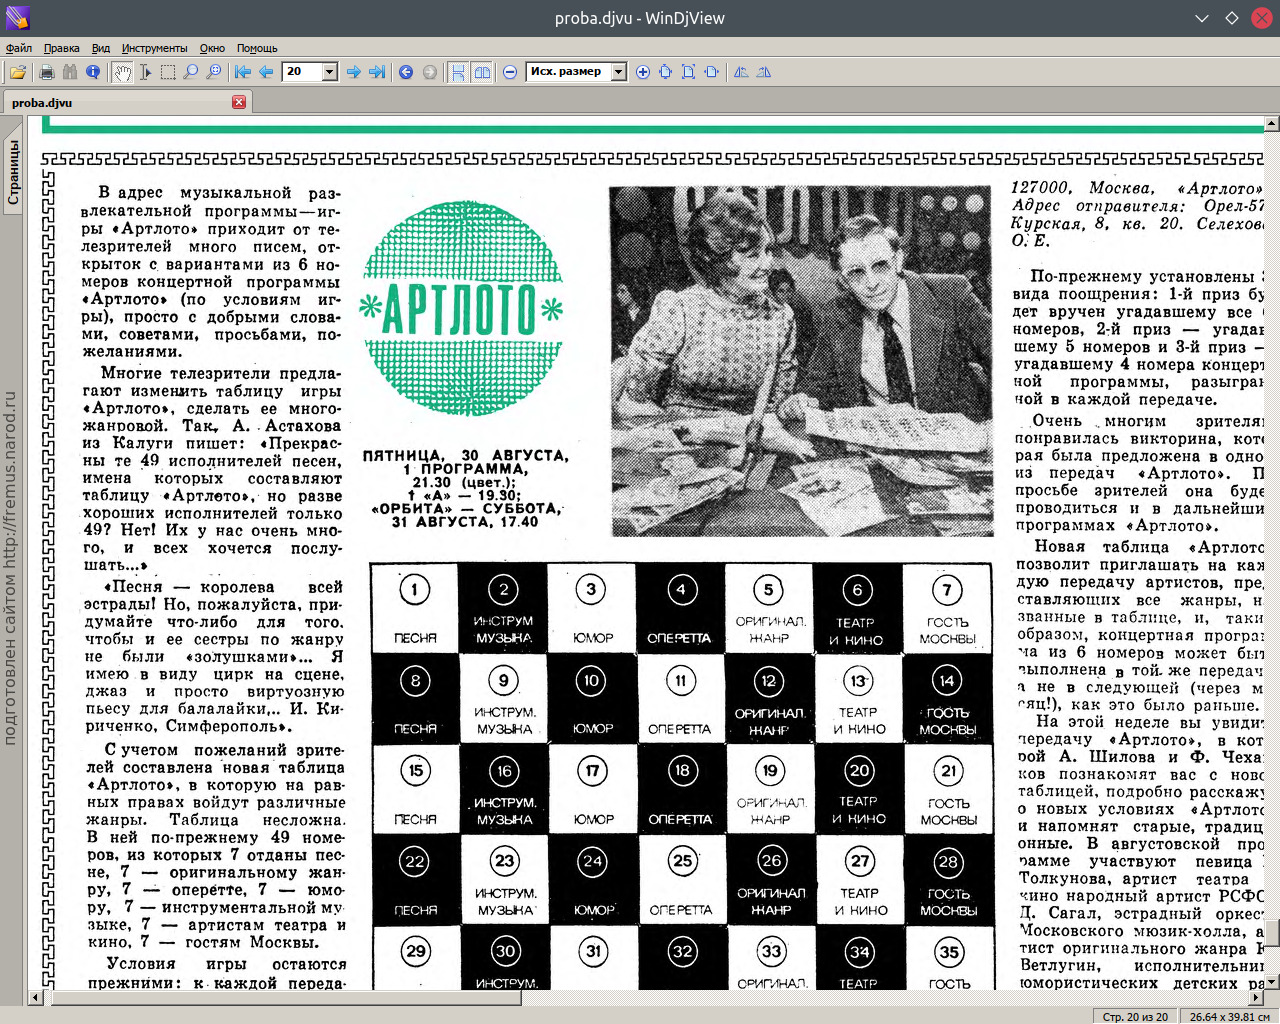Toggle continuous page layout
This screenshot has height=1024, width=1280.
point(458,72)
